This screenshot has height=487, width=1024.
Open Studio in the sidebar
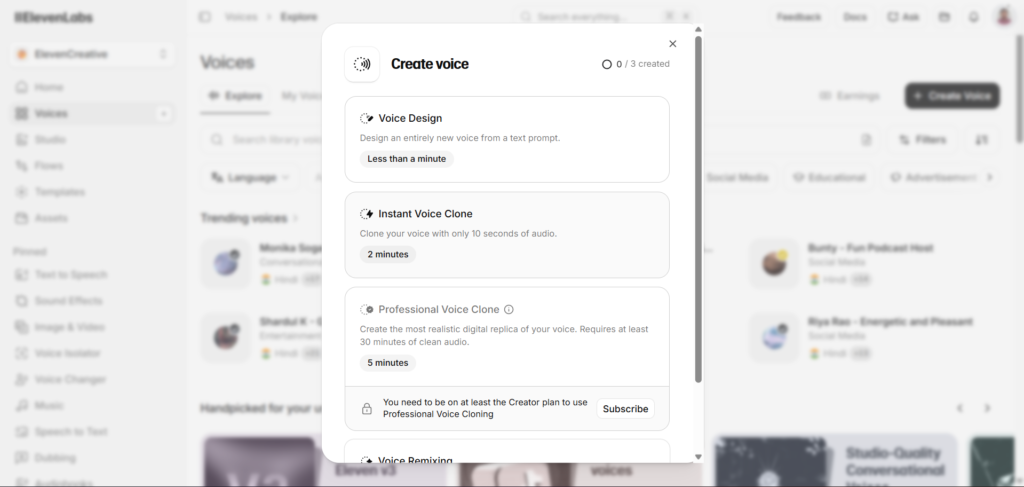[92, 140]
